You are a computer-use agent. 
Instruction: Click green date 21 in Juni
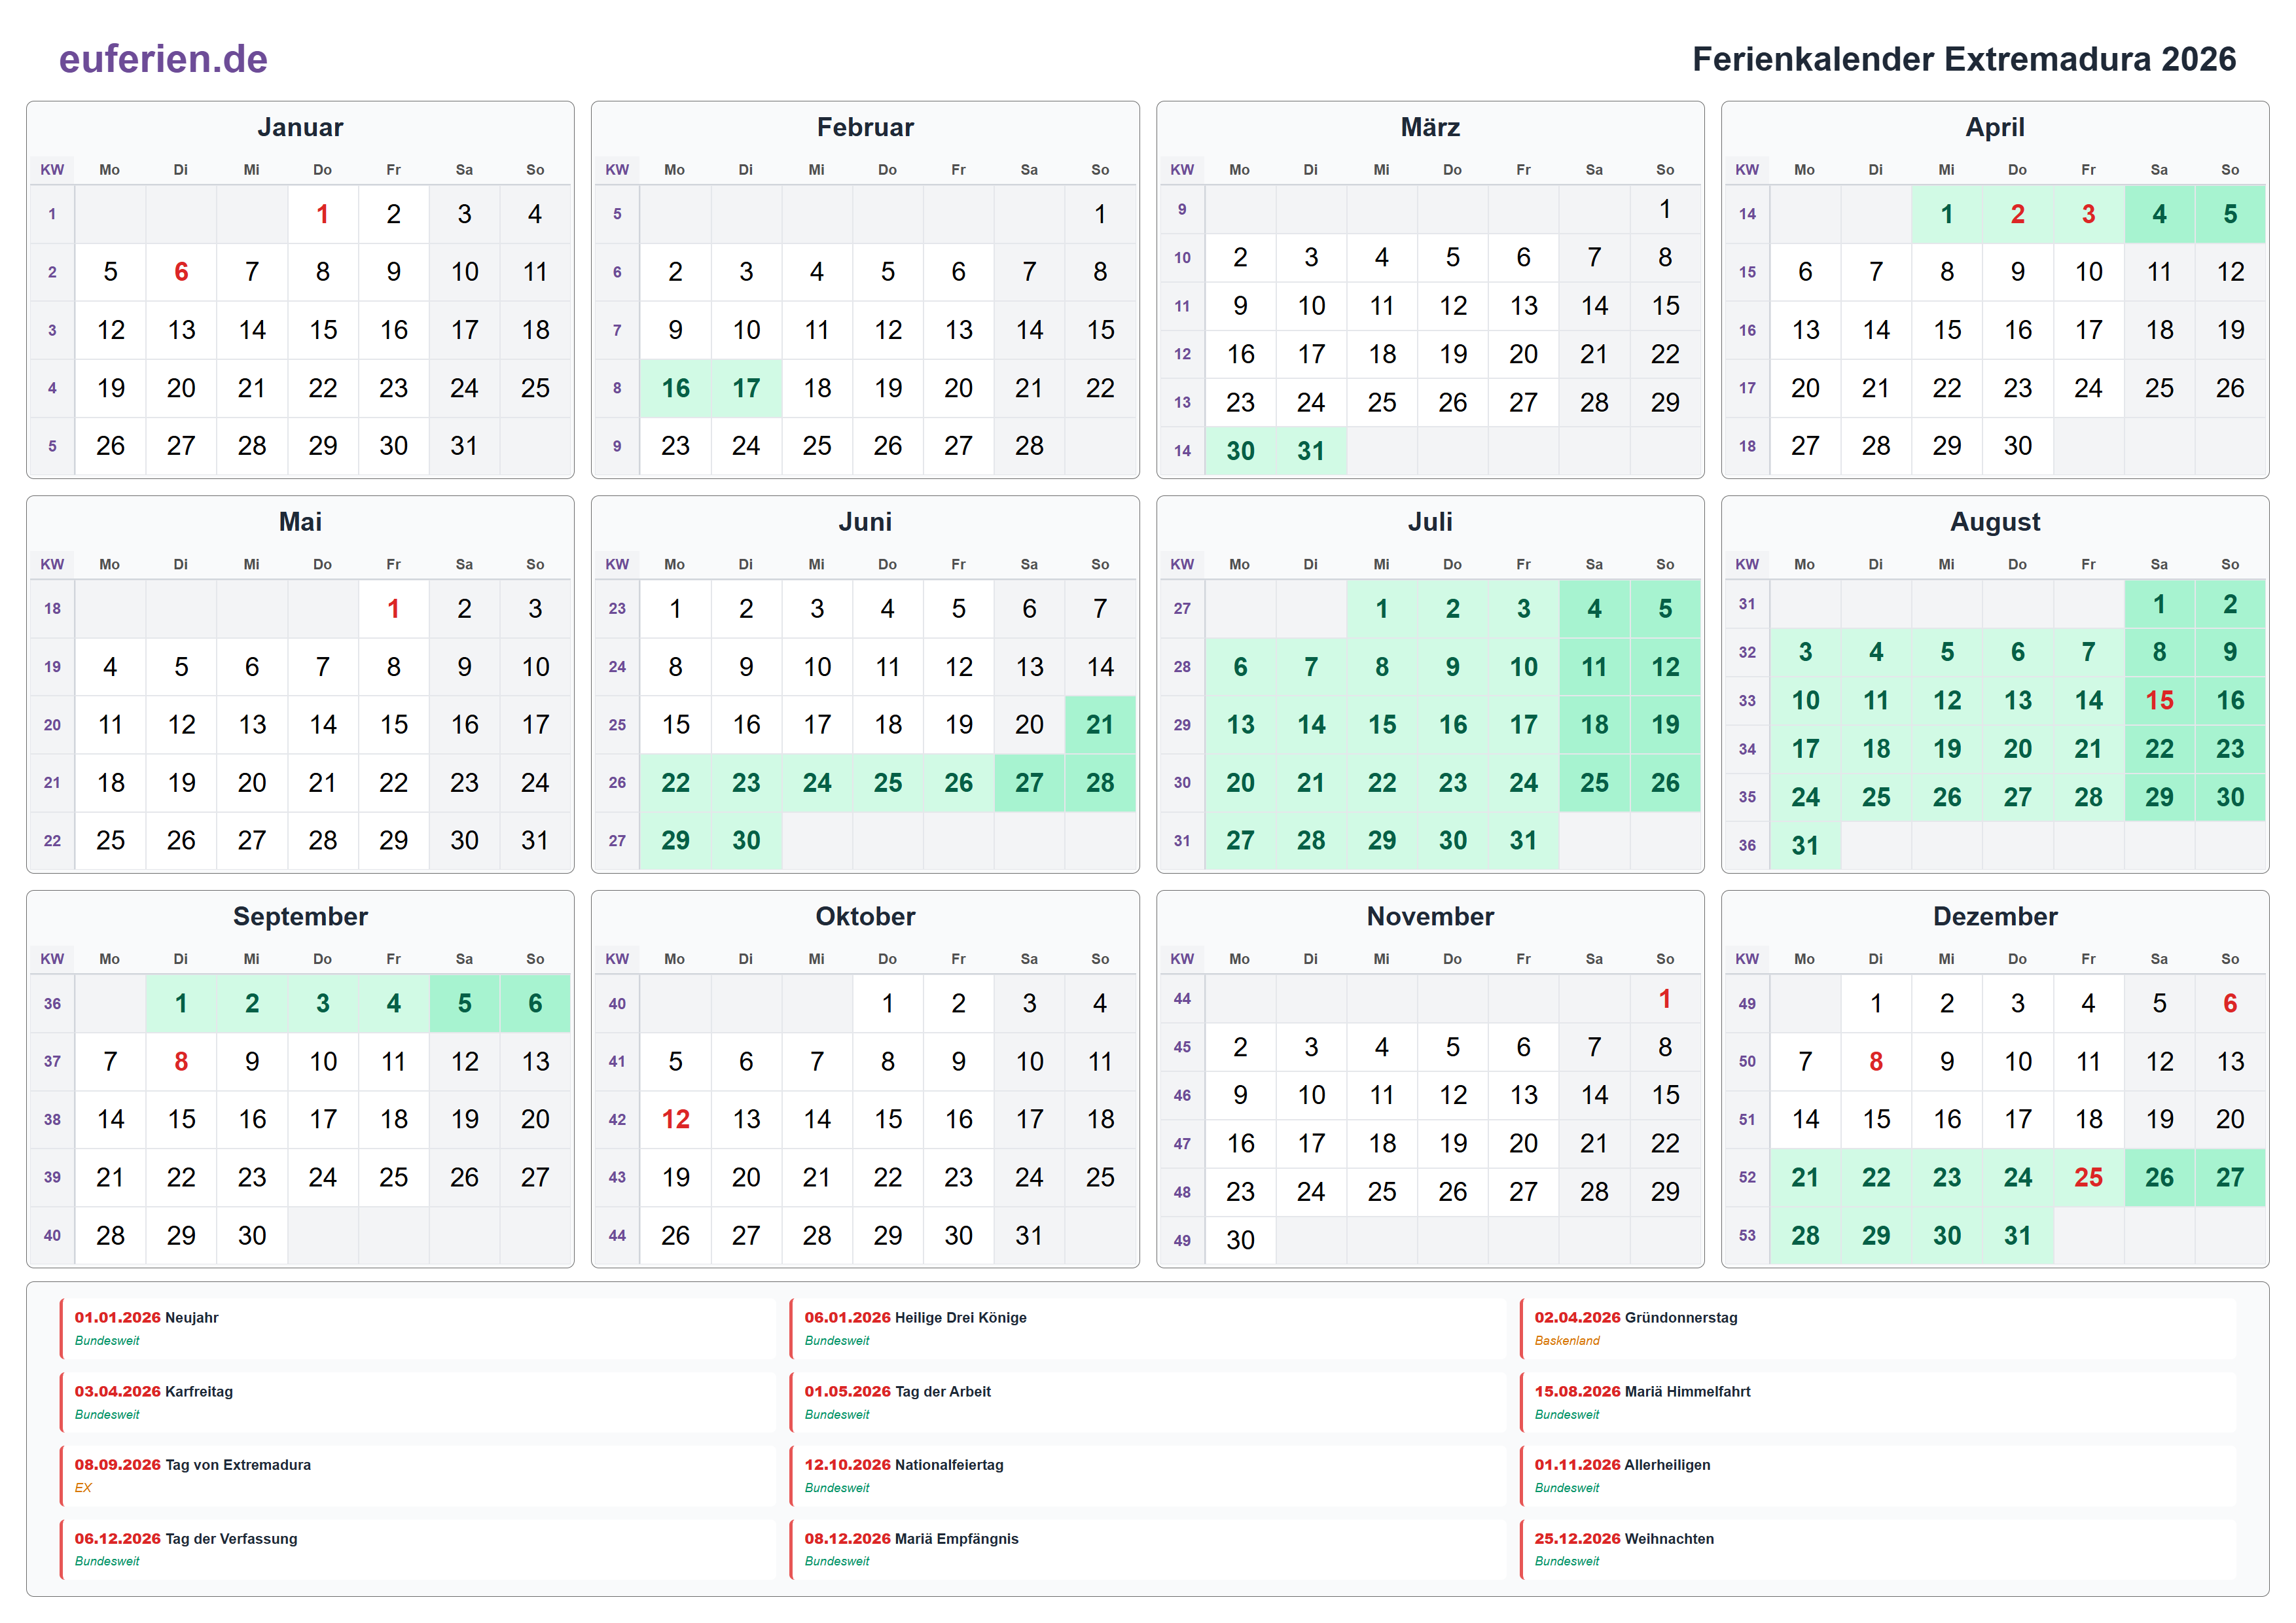point(1100,725)
